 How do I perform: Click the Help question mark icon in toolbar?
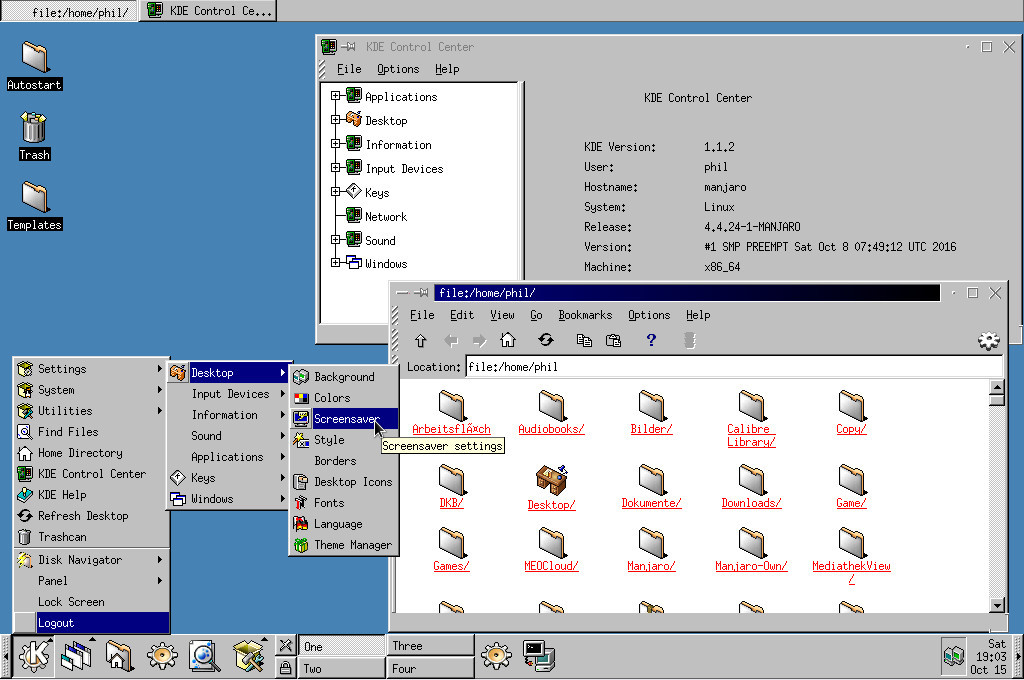651,340
